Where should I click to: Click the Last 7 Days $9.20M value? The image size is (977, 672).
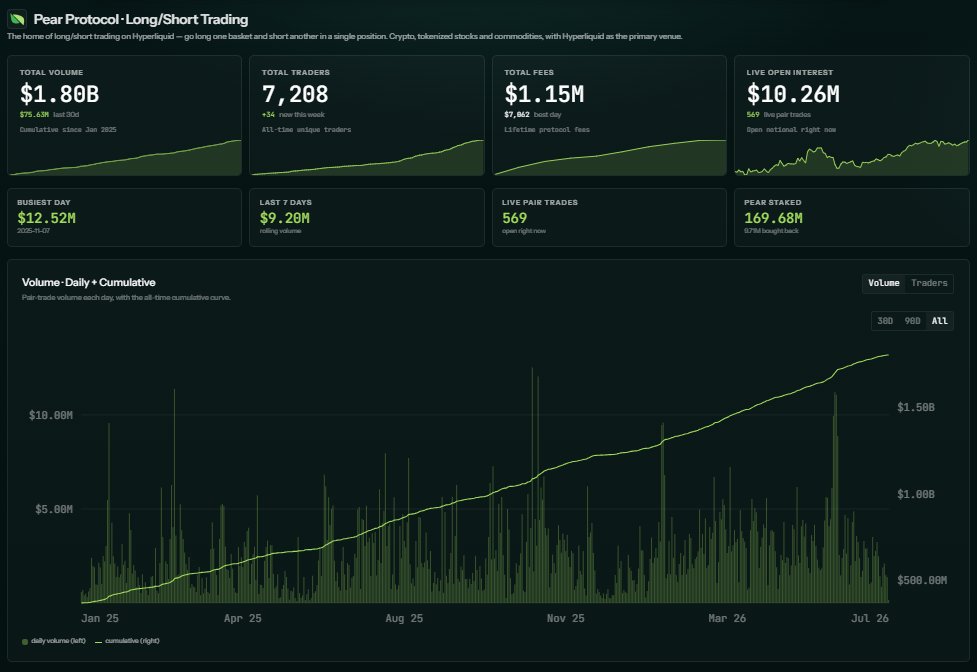click(x=284, y=218)
